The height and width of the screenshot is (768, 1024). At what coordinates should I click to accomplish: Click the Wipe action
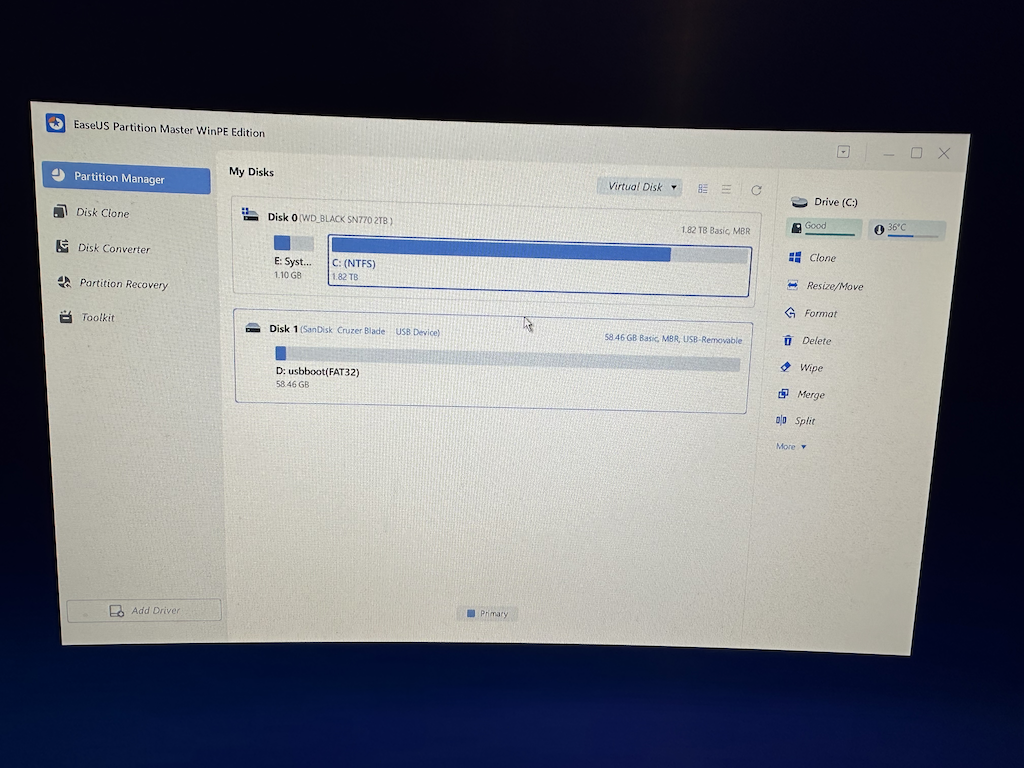tap(810, 368)
